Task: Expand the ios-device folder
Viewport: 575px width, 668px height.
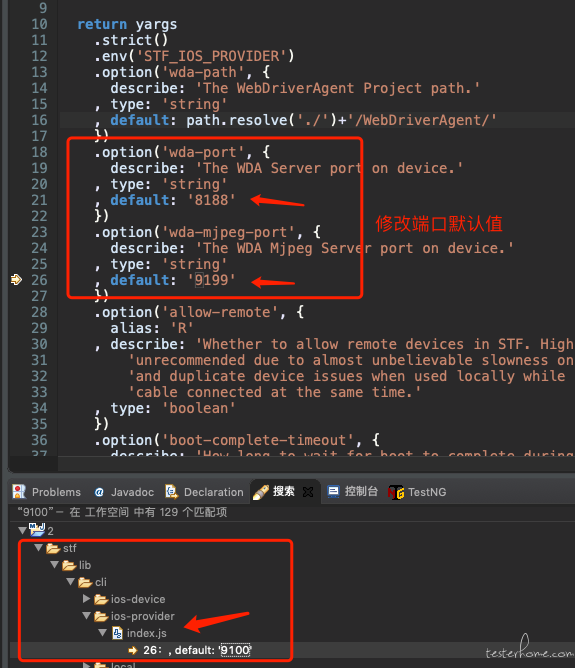Action: click(86, 599)
